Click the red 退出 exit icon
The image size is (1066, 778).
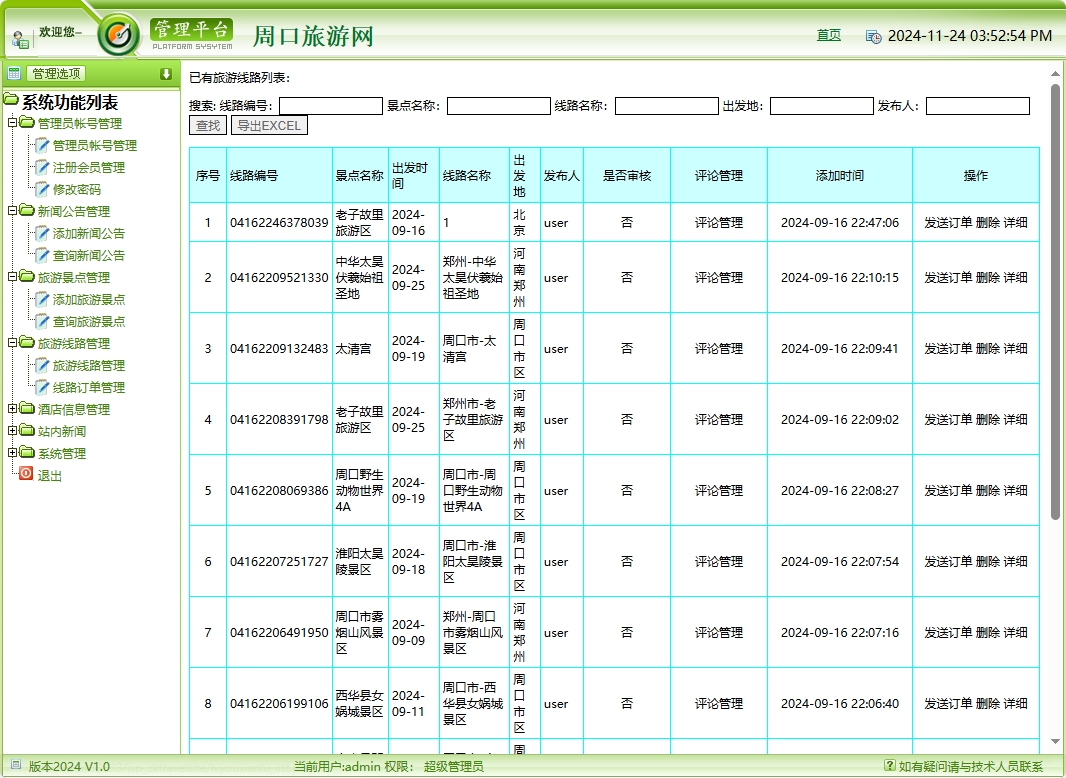(25, 473)
